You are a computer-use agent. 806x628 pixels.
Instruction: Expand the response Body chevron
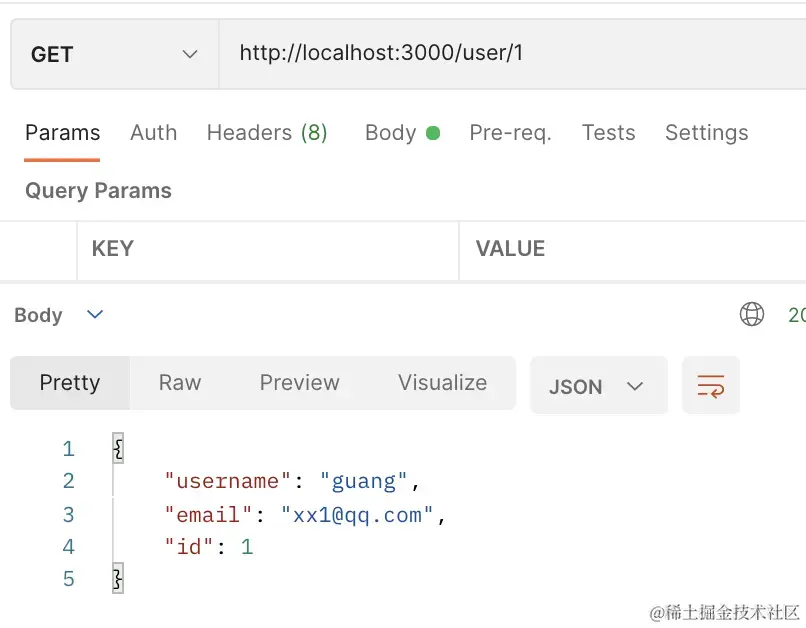[95, 315]
